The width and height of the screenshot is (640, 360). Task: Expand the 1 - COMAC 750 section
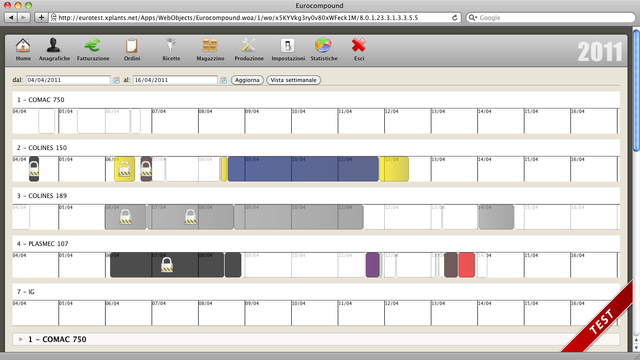pyautogui.click(x=21, y=339)
